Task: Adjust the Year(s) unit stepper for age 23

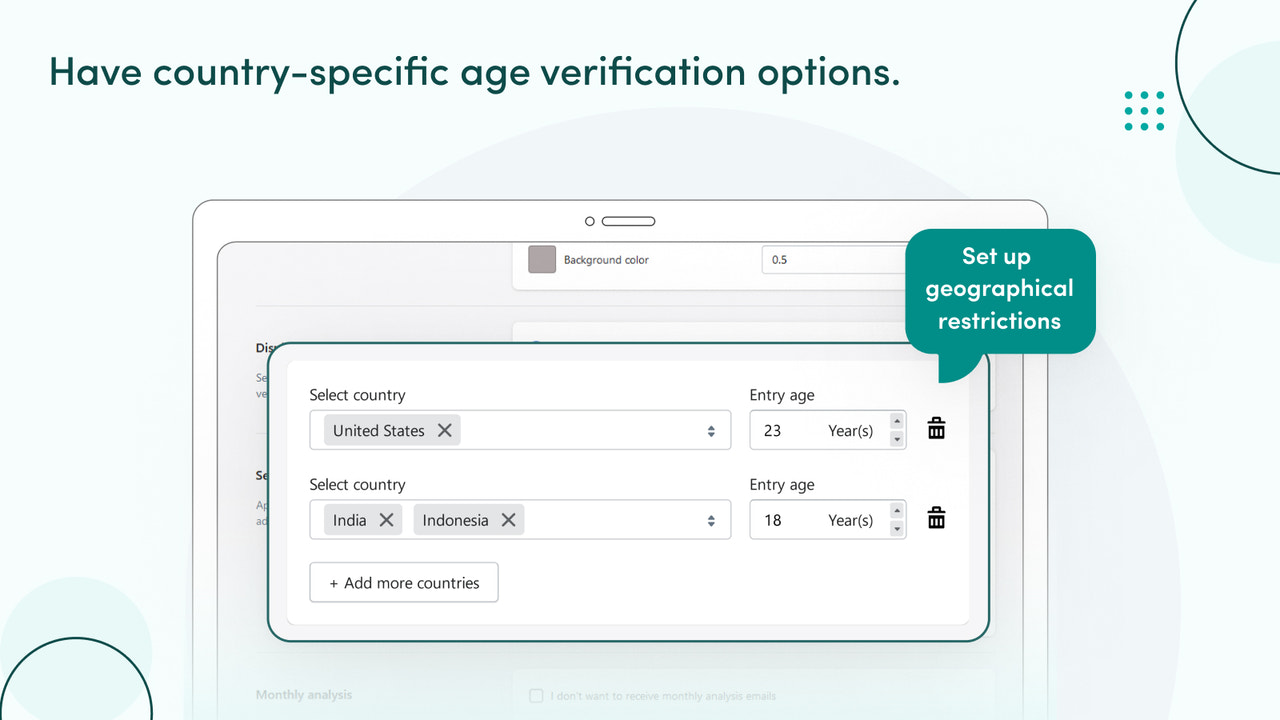Action: click(x=897, y=430)
